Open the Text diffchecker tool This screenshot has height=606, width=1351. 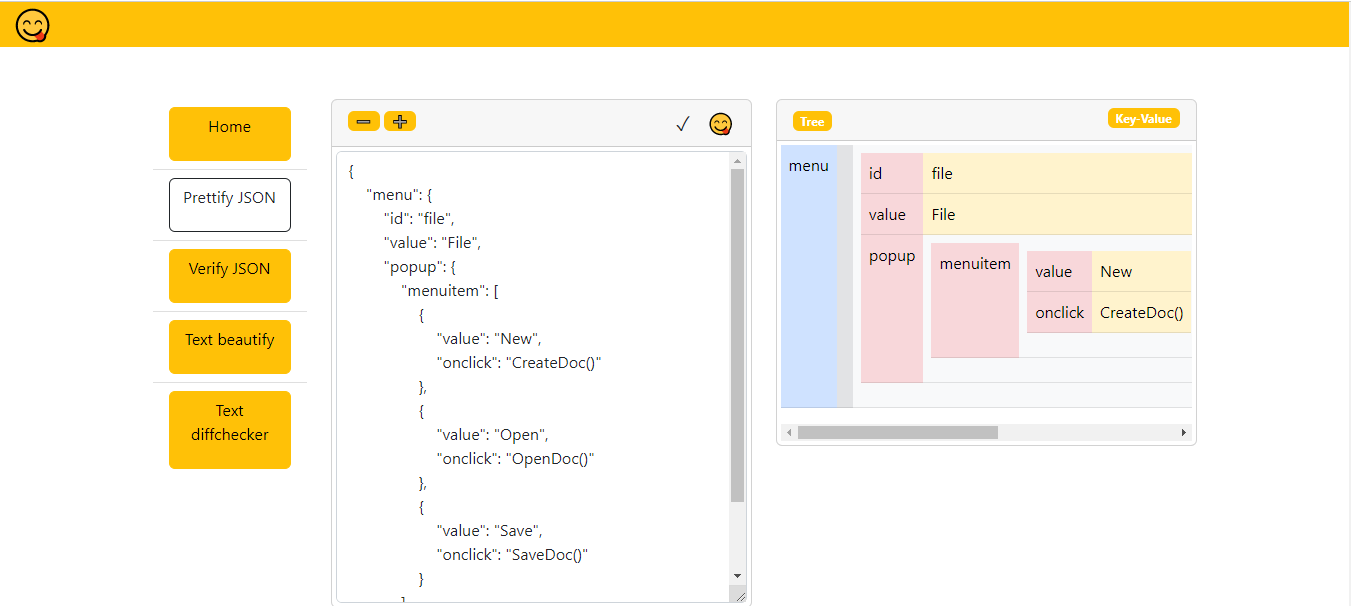coord(229,429)
